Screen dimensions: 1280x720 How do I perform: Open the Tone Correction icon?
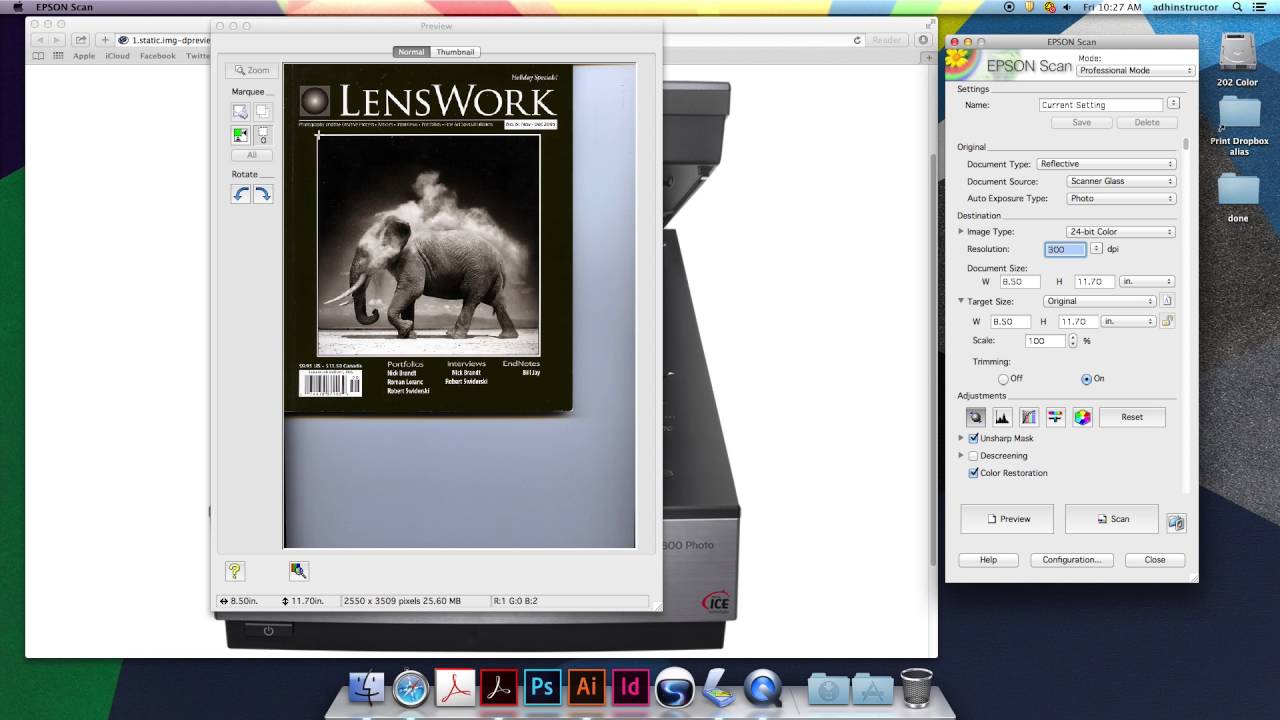pyautogui.click(x=1029, y=417)
